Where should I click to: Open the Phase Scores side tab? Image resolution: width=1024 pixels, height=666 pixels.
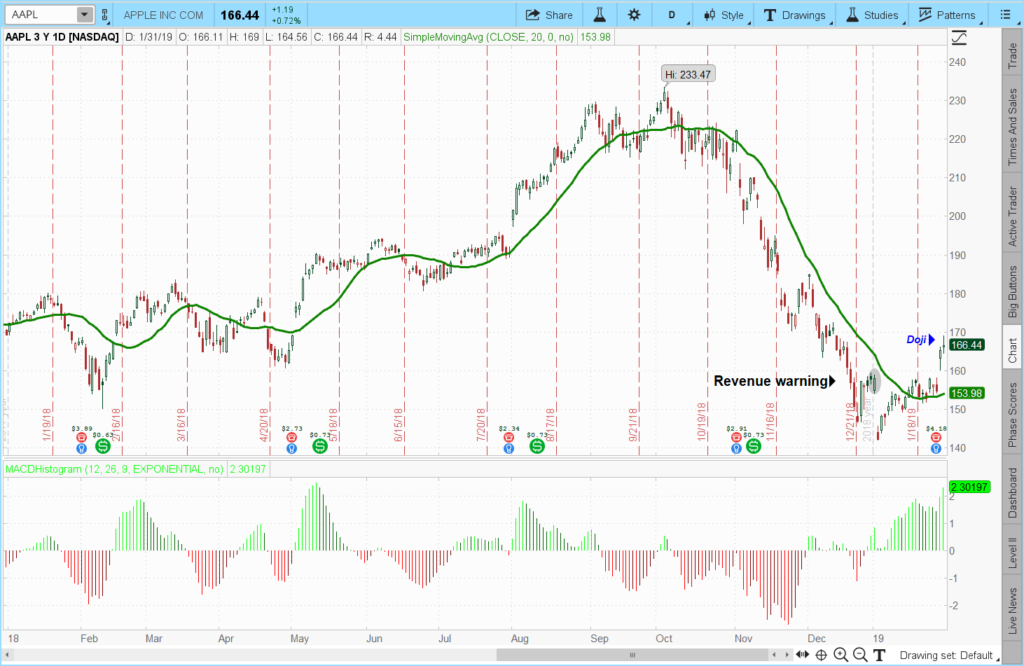(x=1012, y=415)
